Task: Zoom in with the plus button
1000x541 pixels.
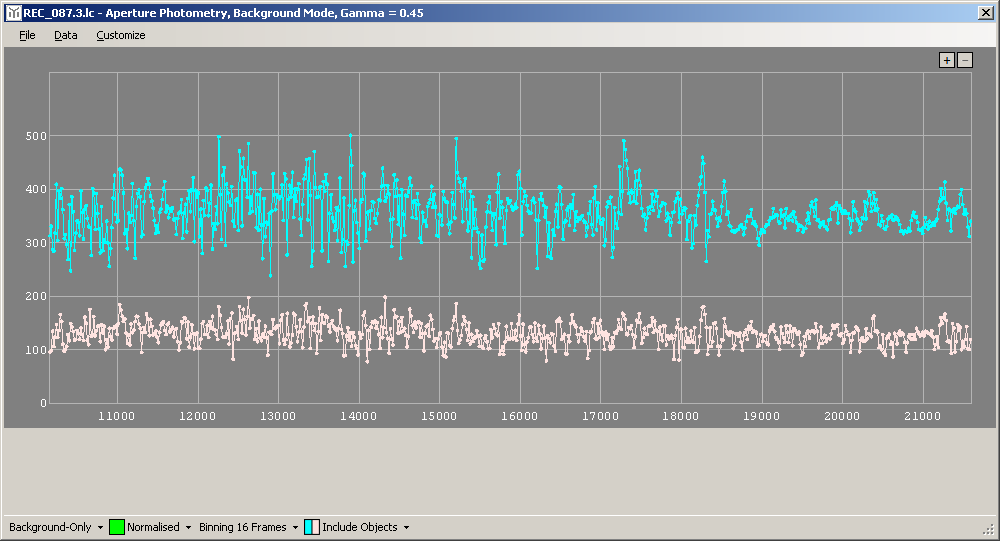Action: [946, 60]
